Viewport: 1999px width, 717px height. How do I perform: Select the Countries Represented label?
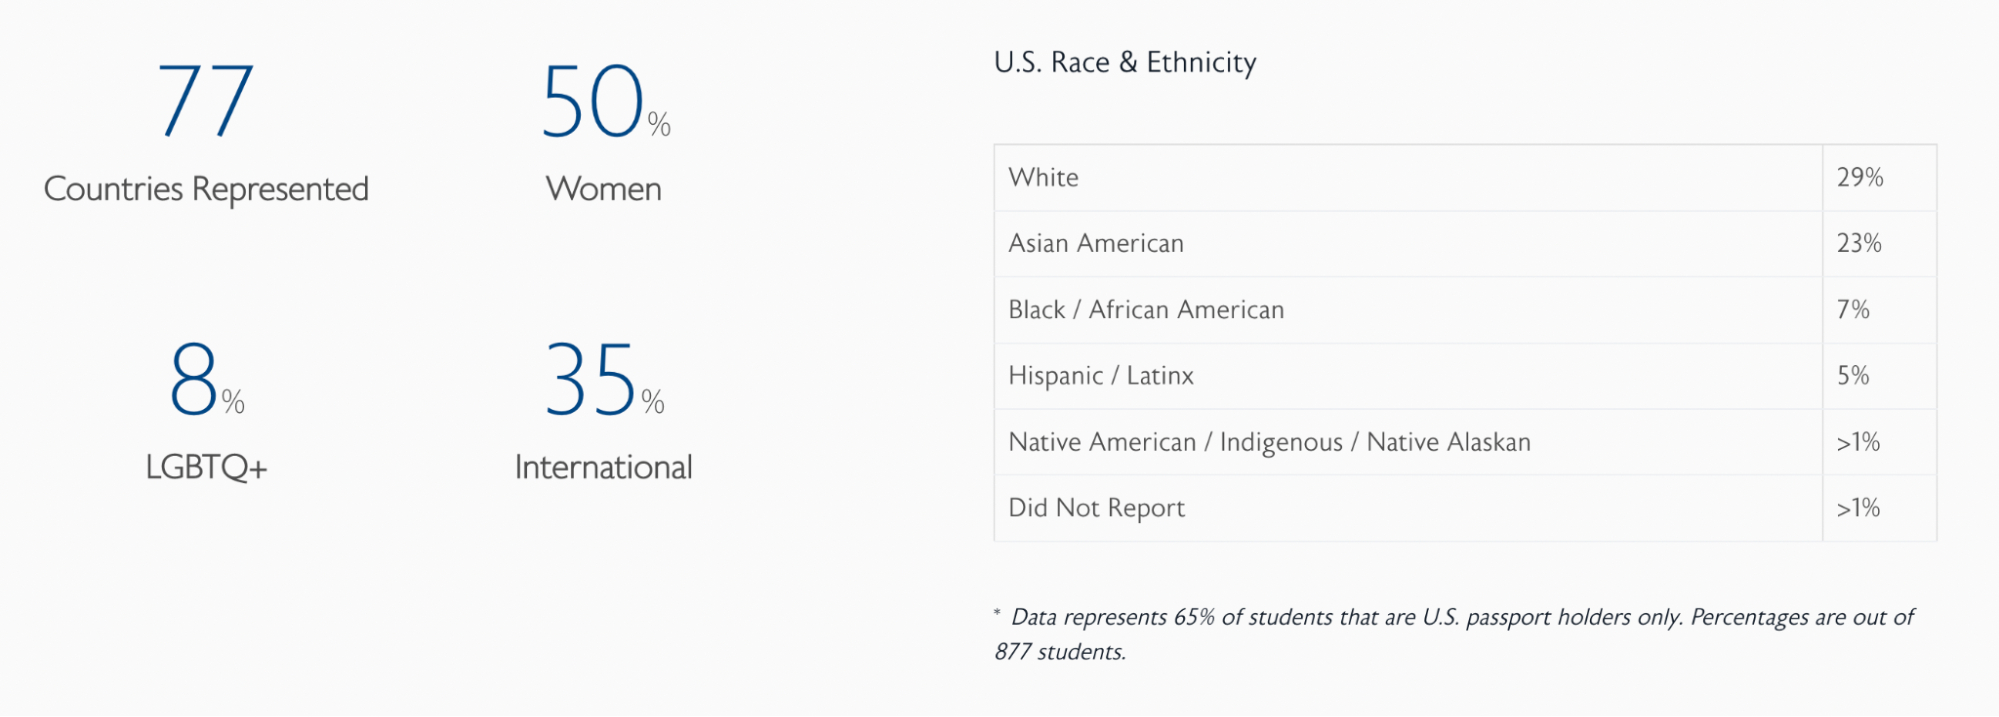tap(206, 189)
